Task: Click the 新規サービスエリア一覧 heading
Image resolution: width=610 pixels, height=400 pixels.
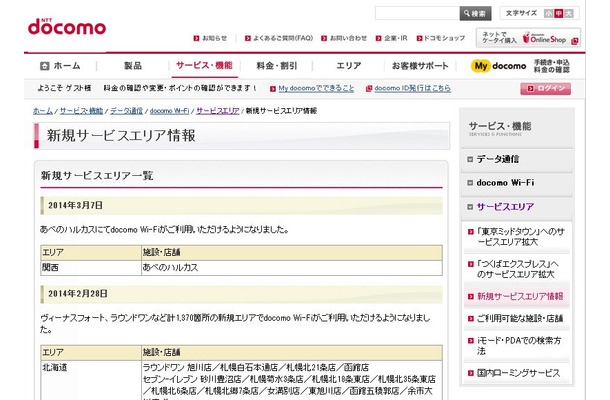Action: tap(97, 175)
